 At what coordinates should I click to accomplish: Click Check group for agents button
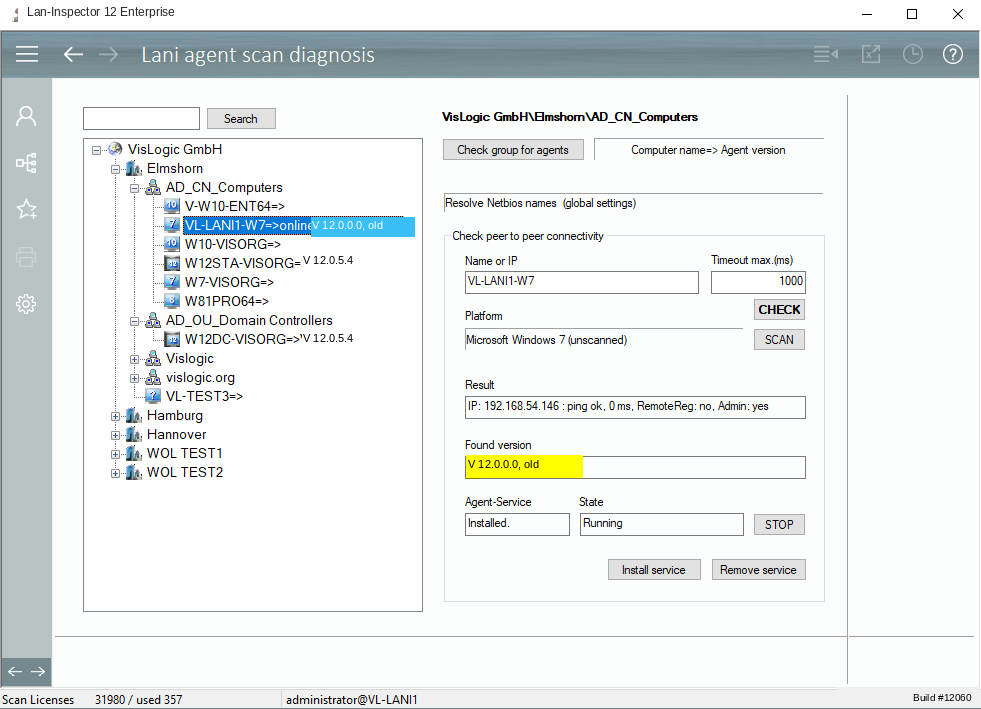513,150
